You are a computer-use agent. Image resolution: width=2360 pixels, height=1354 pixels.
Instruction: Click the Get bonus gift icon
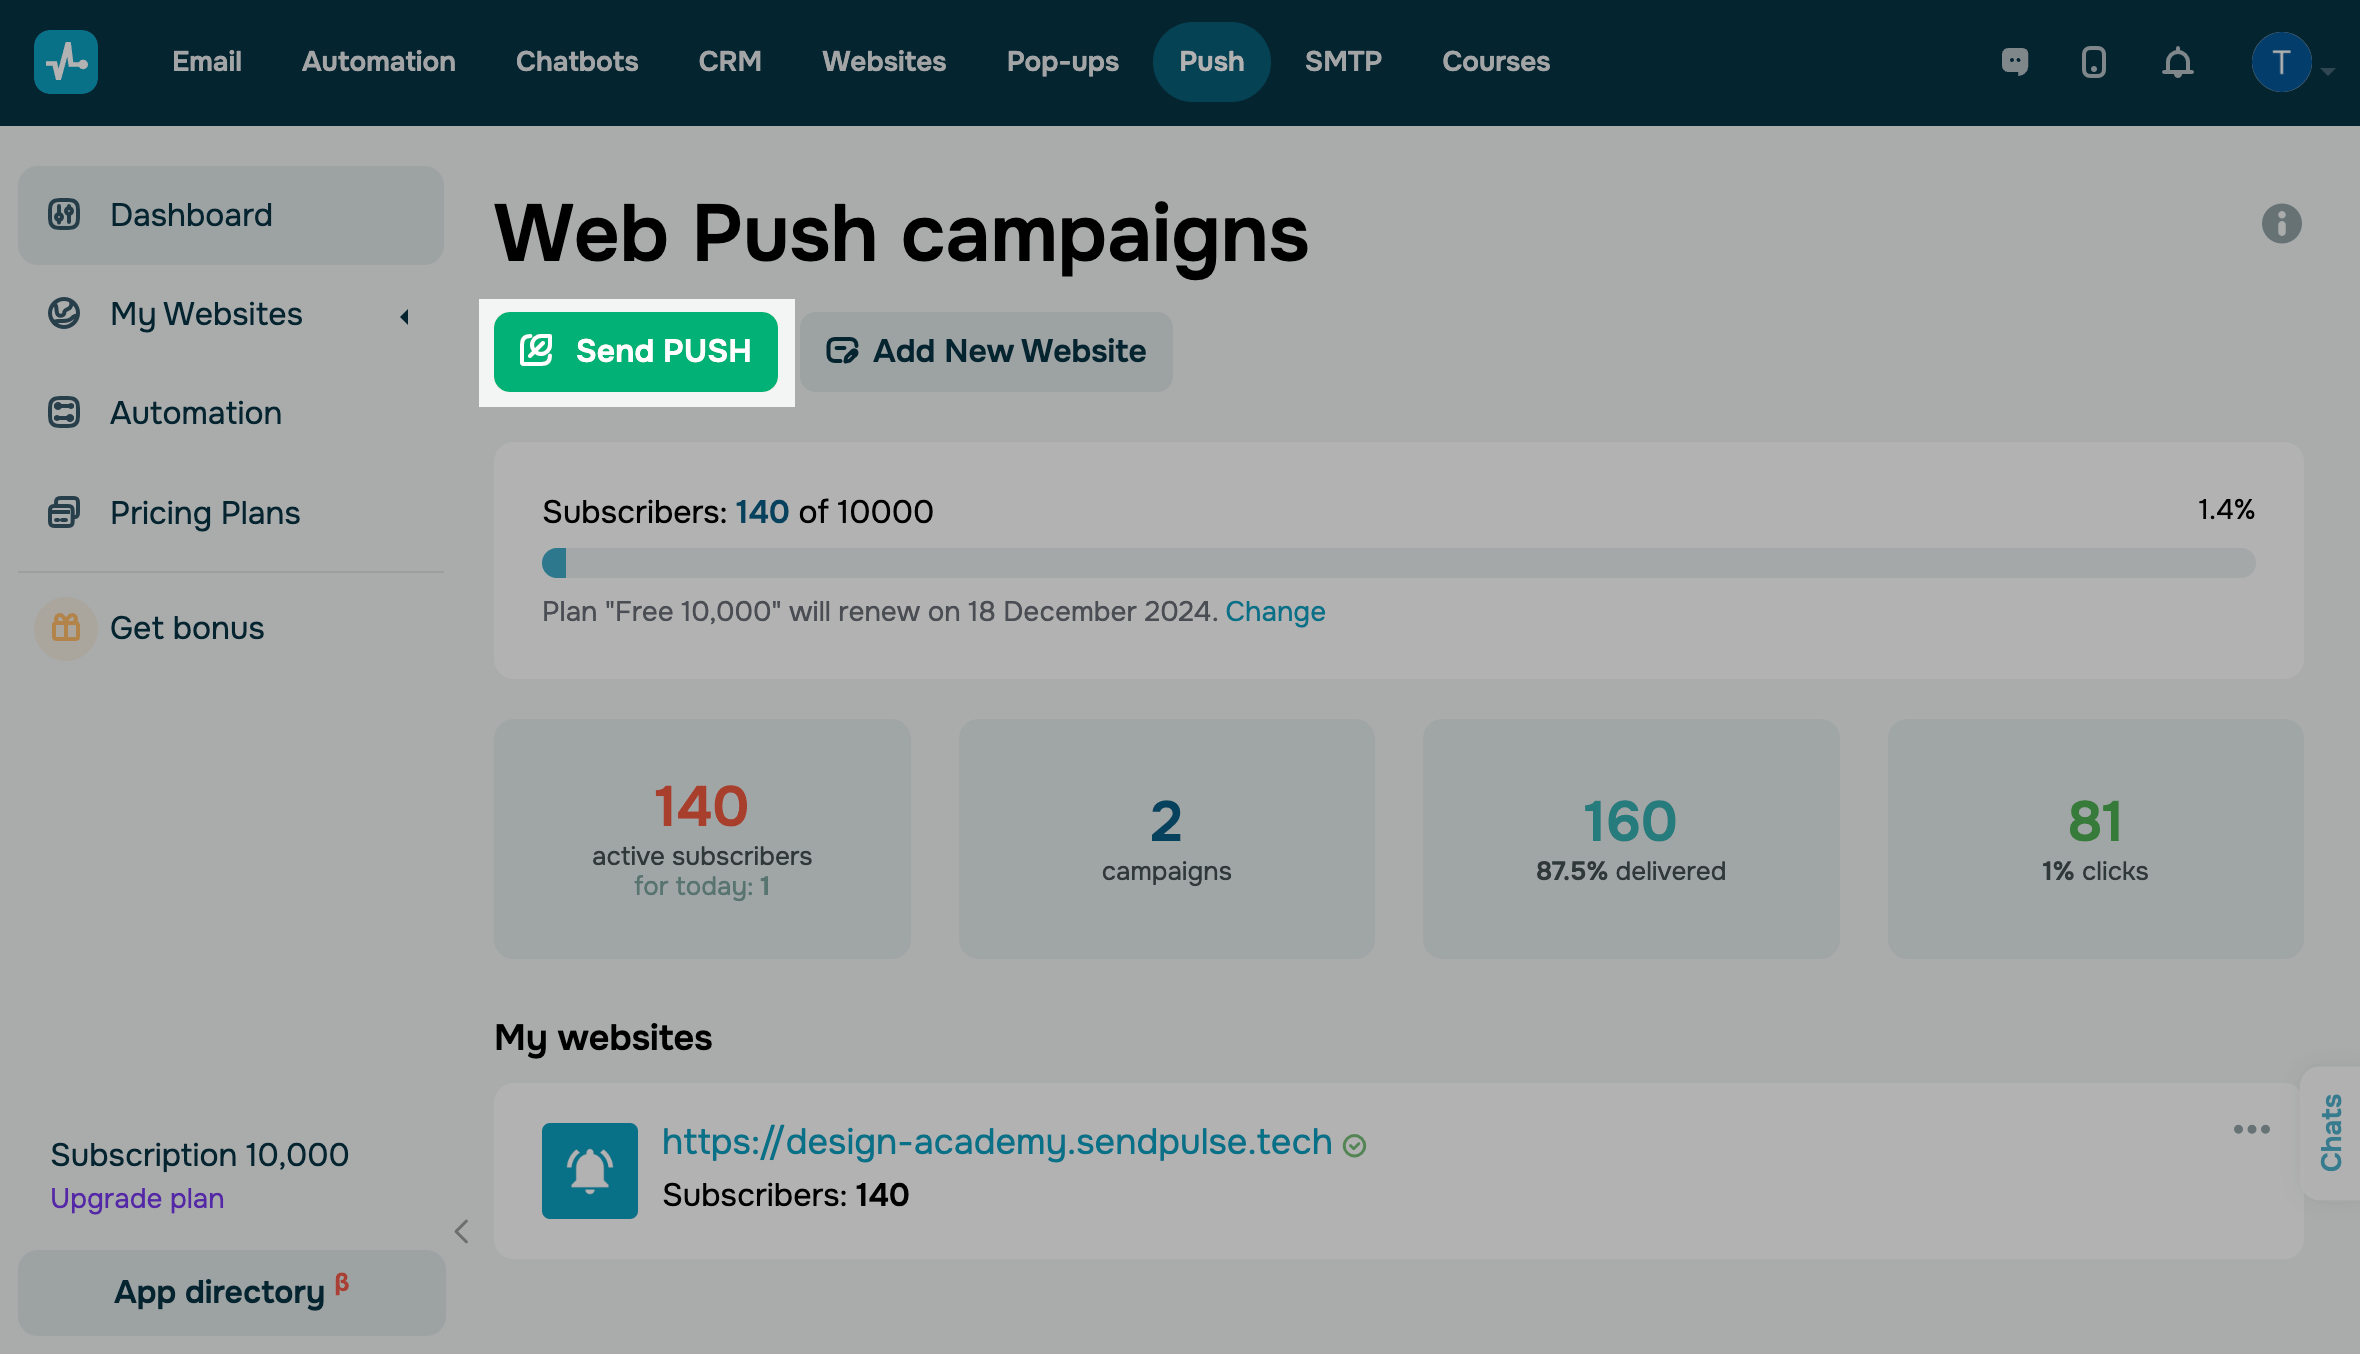66,628
